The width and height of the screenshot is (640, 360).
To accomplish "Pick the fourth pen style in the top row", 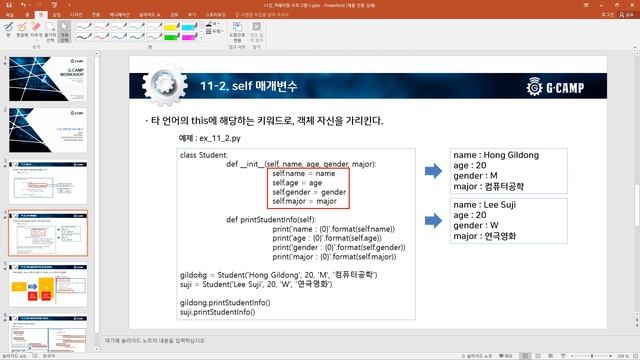I will [x=136, y=27].
